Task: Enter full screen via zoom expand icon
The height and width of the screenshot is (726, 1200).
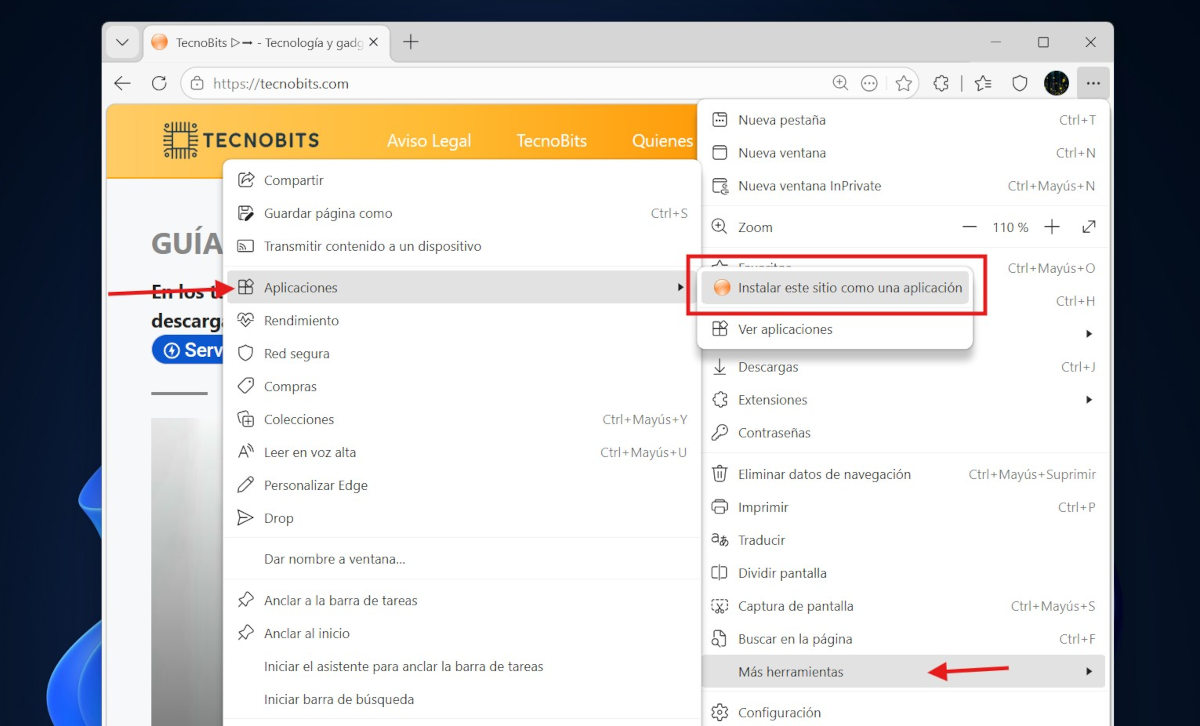Action: click(x=1089, y=227)
